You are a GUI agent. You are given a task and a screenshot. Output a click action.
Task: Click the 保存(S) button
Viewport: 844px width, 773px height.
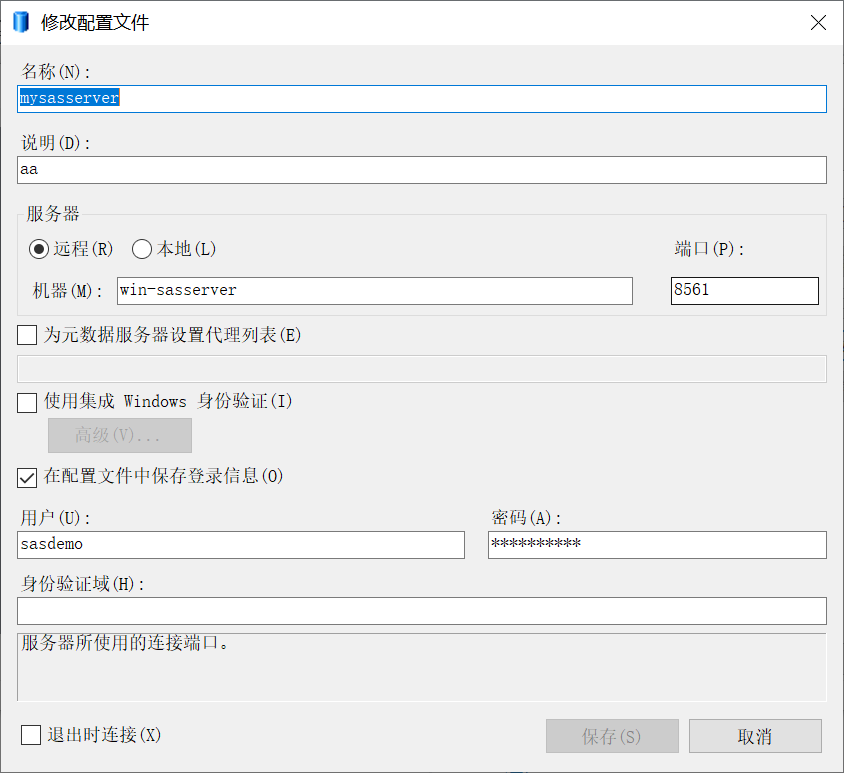click(x=612, y=736)
